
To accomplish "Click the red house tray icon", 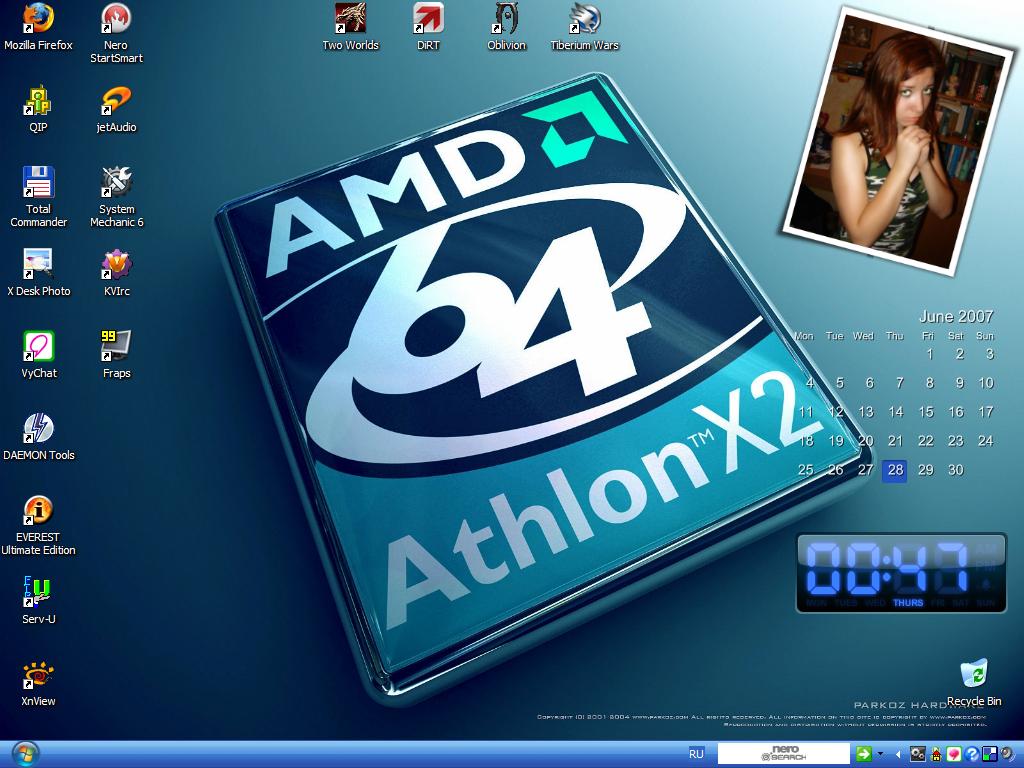I will pos(936,754).
